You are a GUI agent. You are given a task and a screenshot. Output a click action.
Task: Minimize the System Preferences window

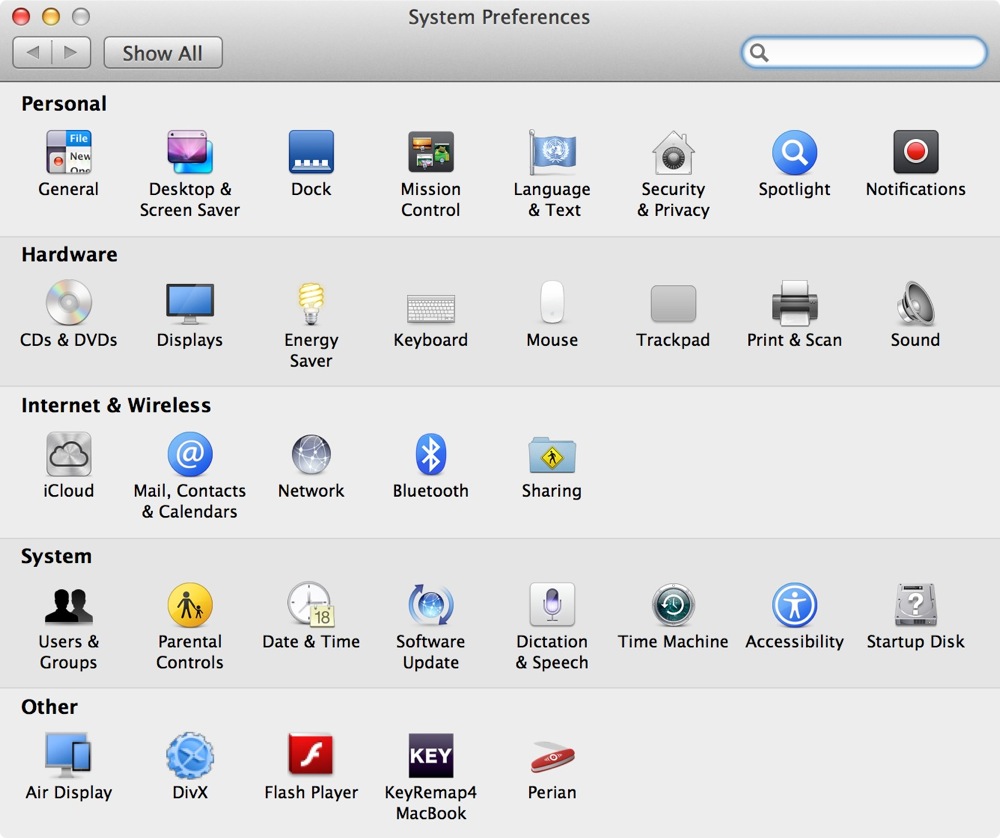point(51,17)
